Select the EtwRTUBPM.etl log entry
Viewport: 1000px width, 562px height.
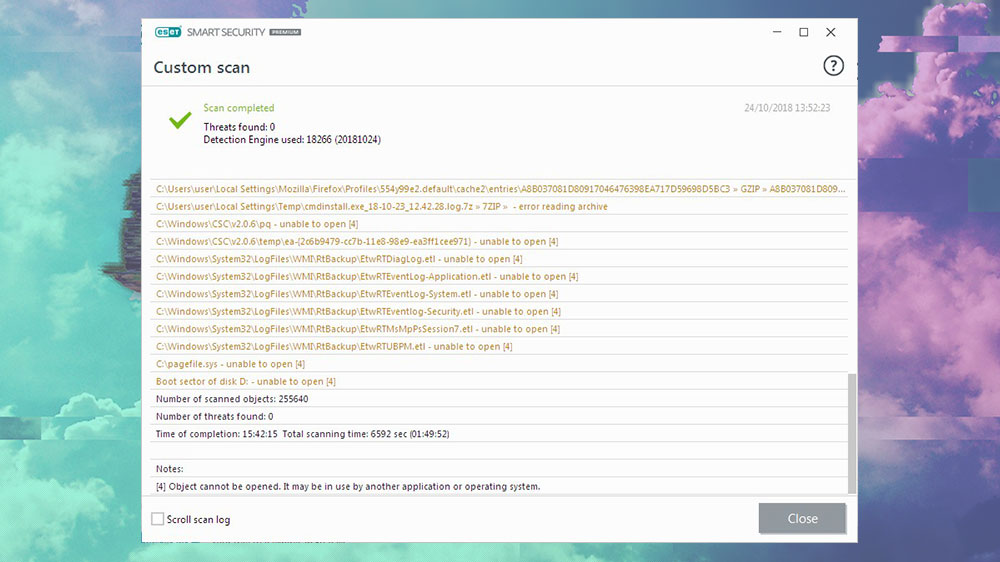[334, 347]
